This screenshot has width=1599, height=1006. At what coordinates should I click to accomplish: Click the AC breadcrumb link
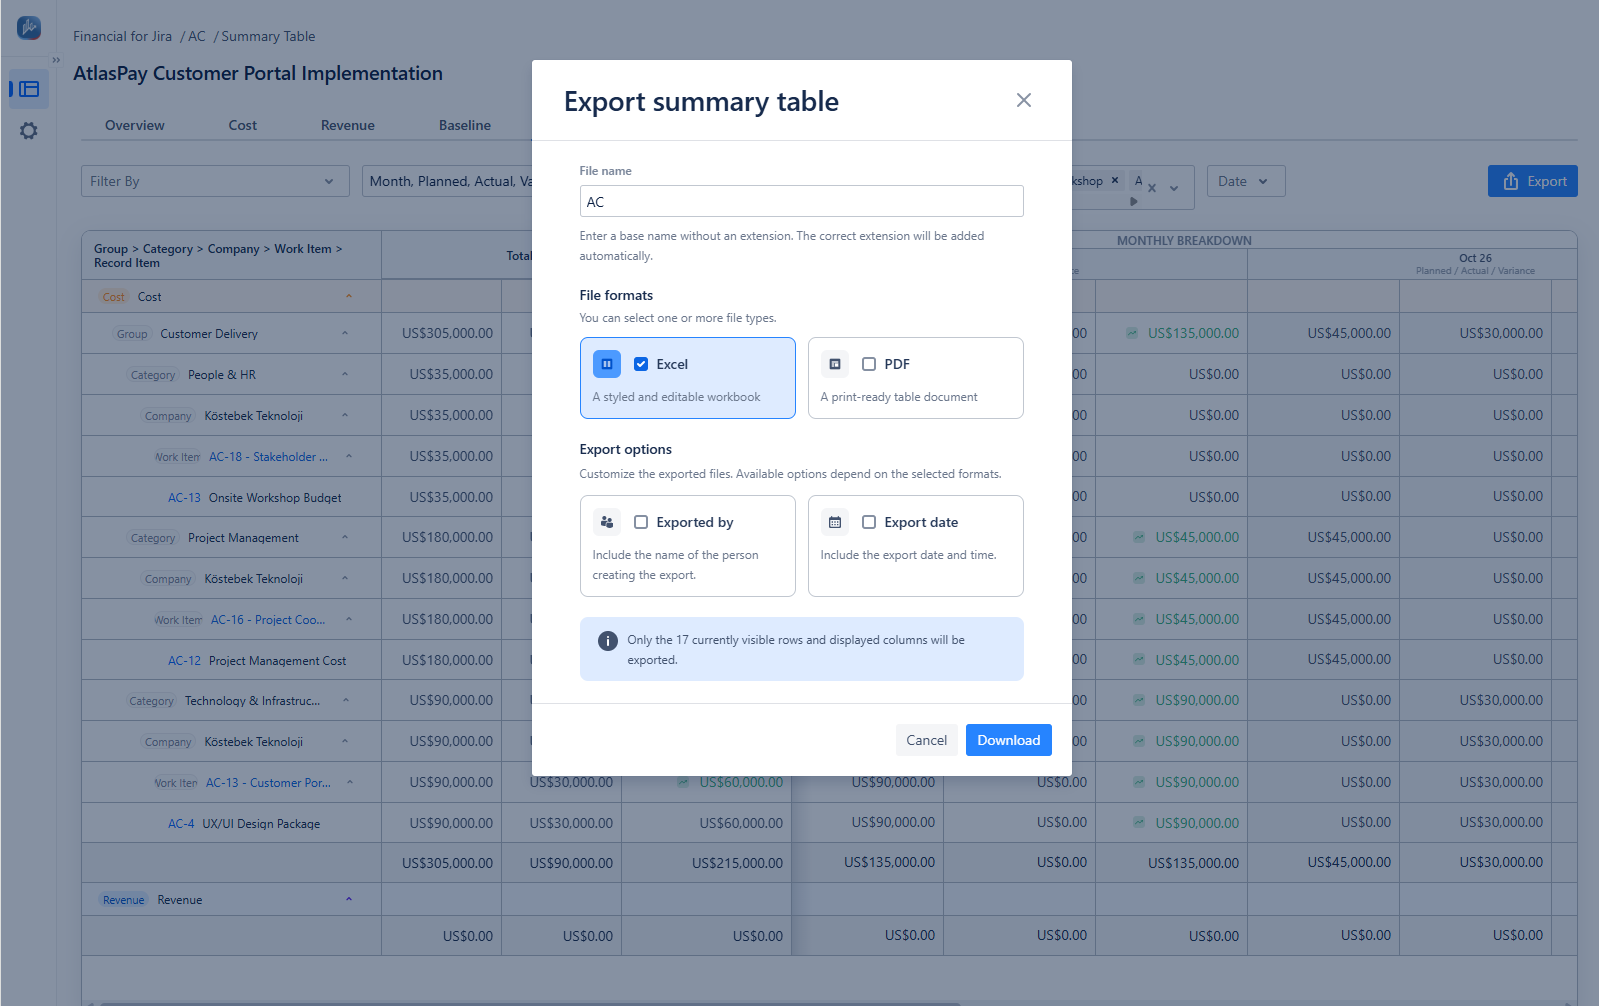point(197,36)
